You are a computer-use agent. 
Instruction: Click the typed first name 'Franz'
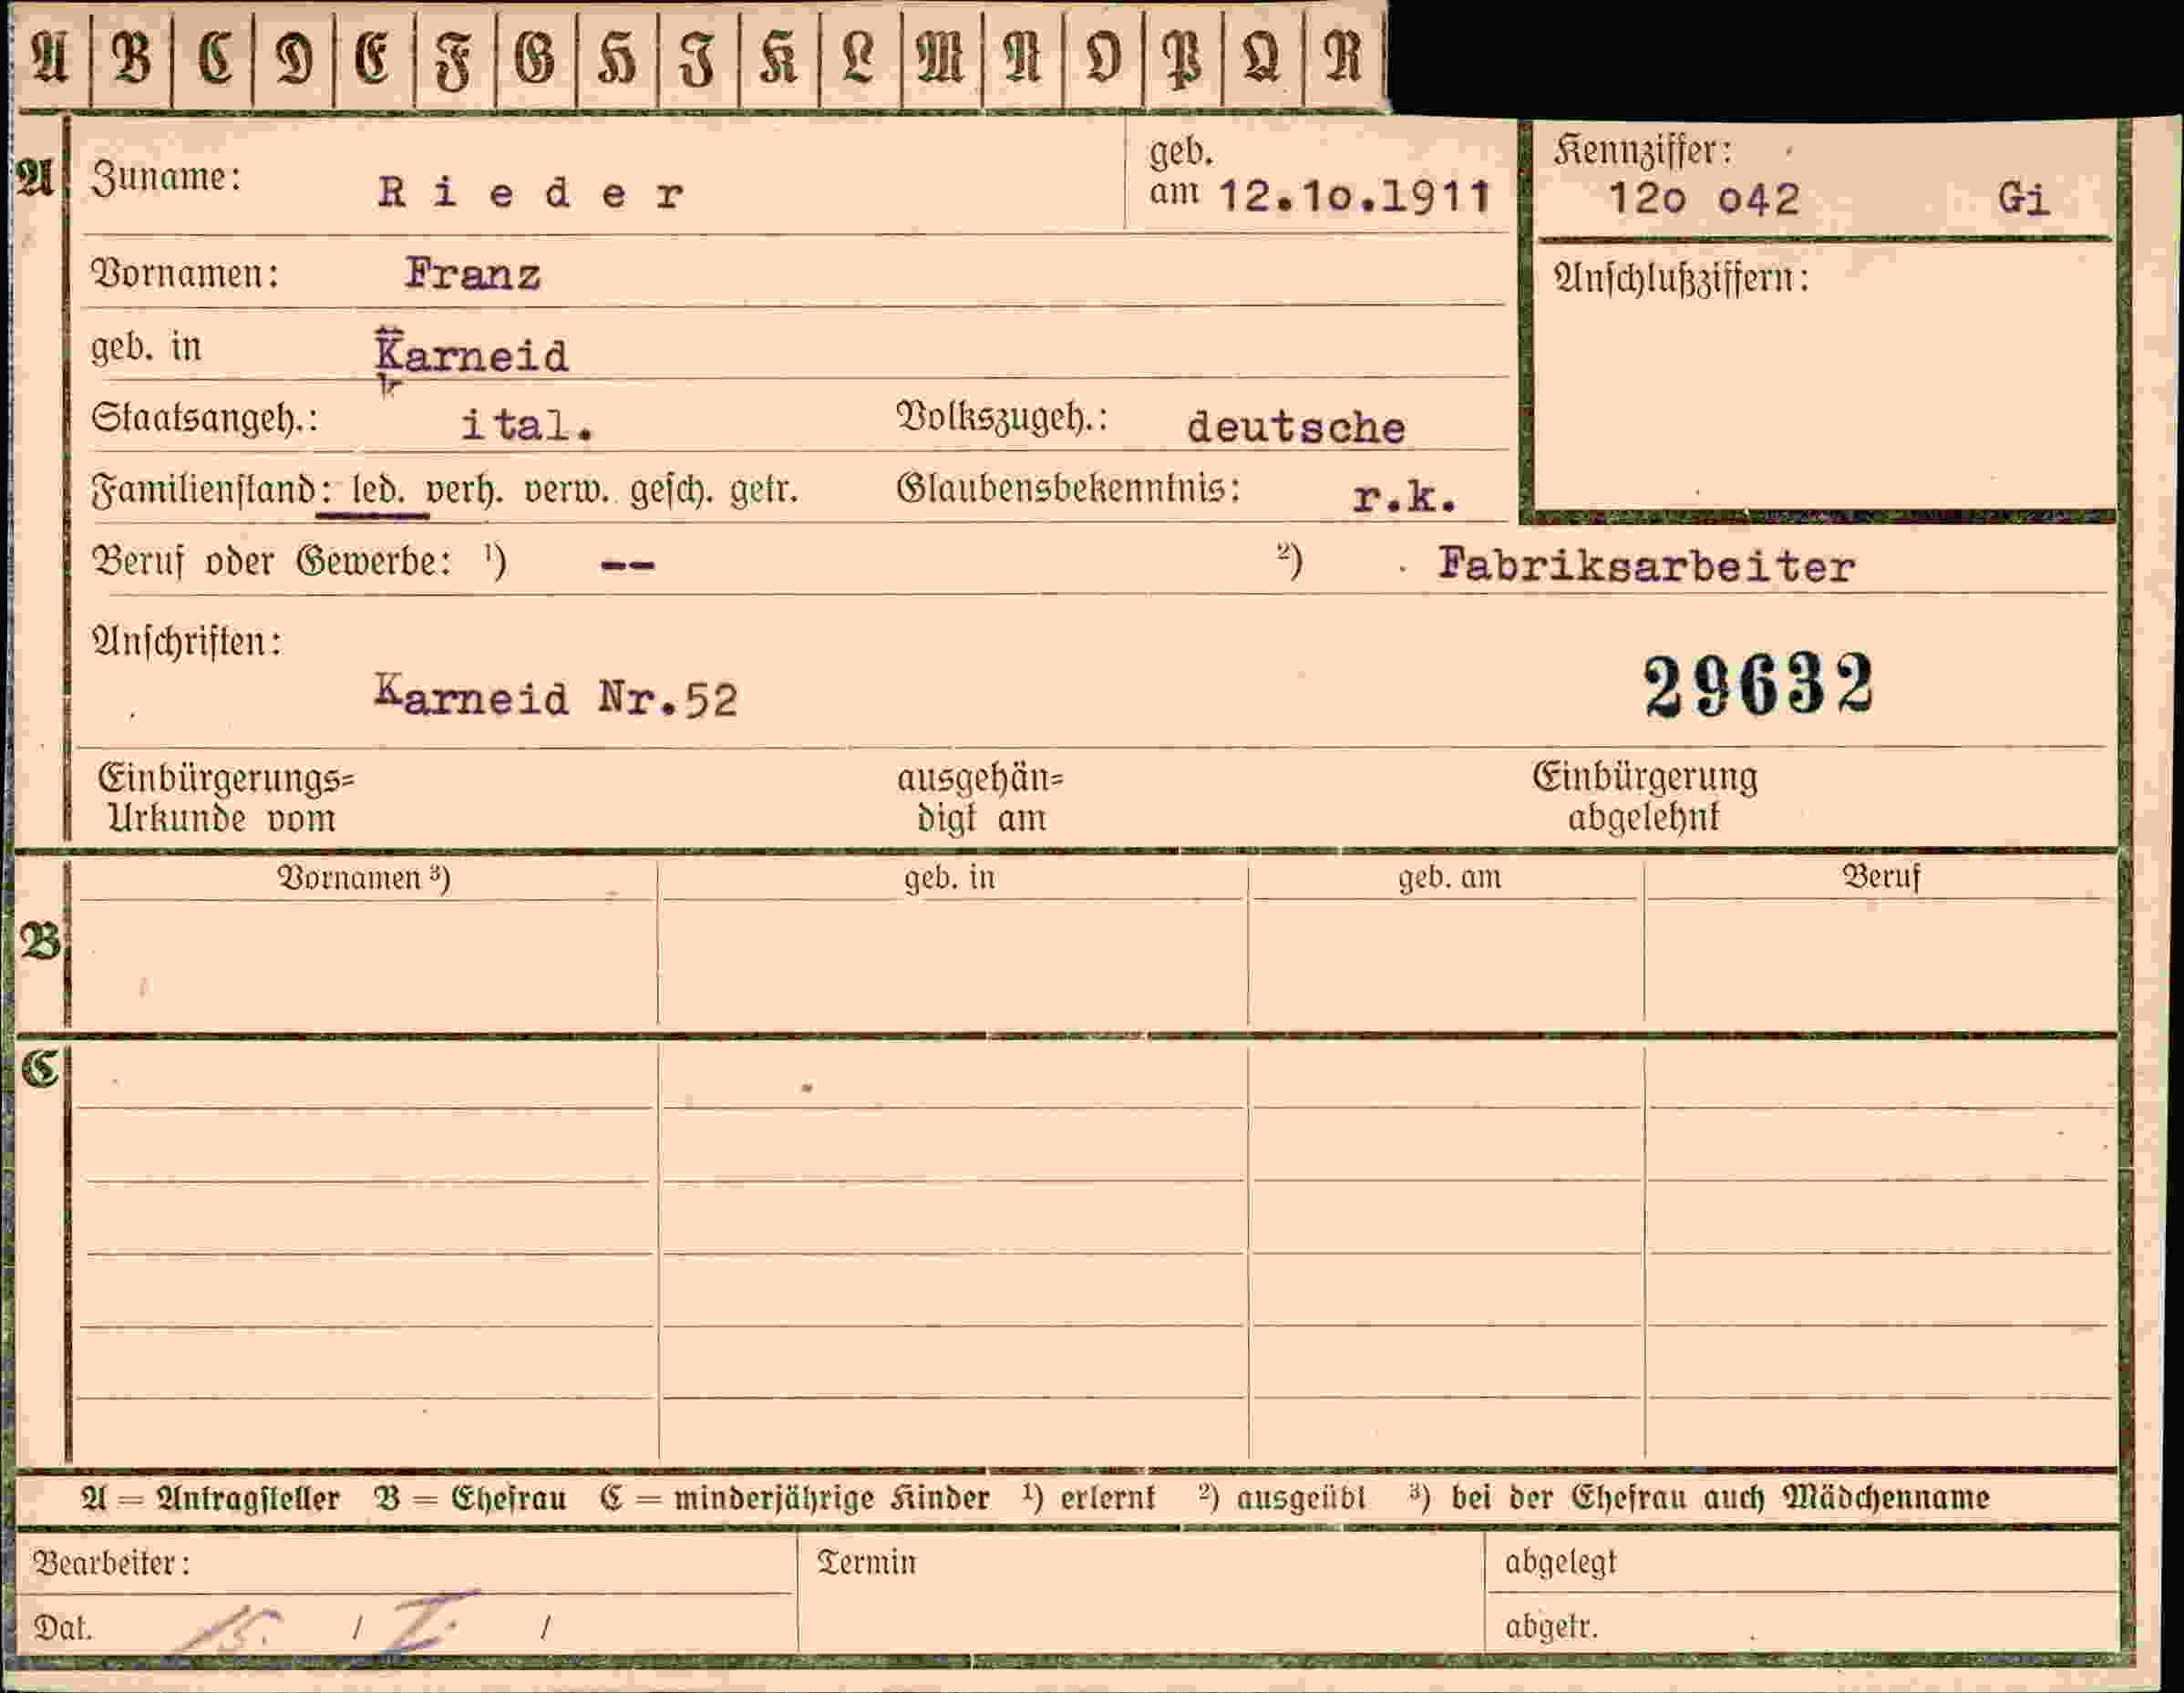click(x=473, y=274)
